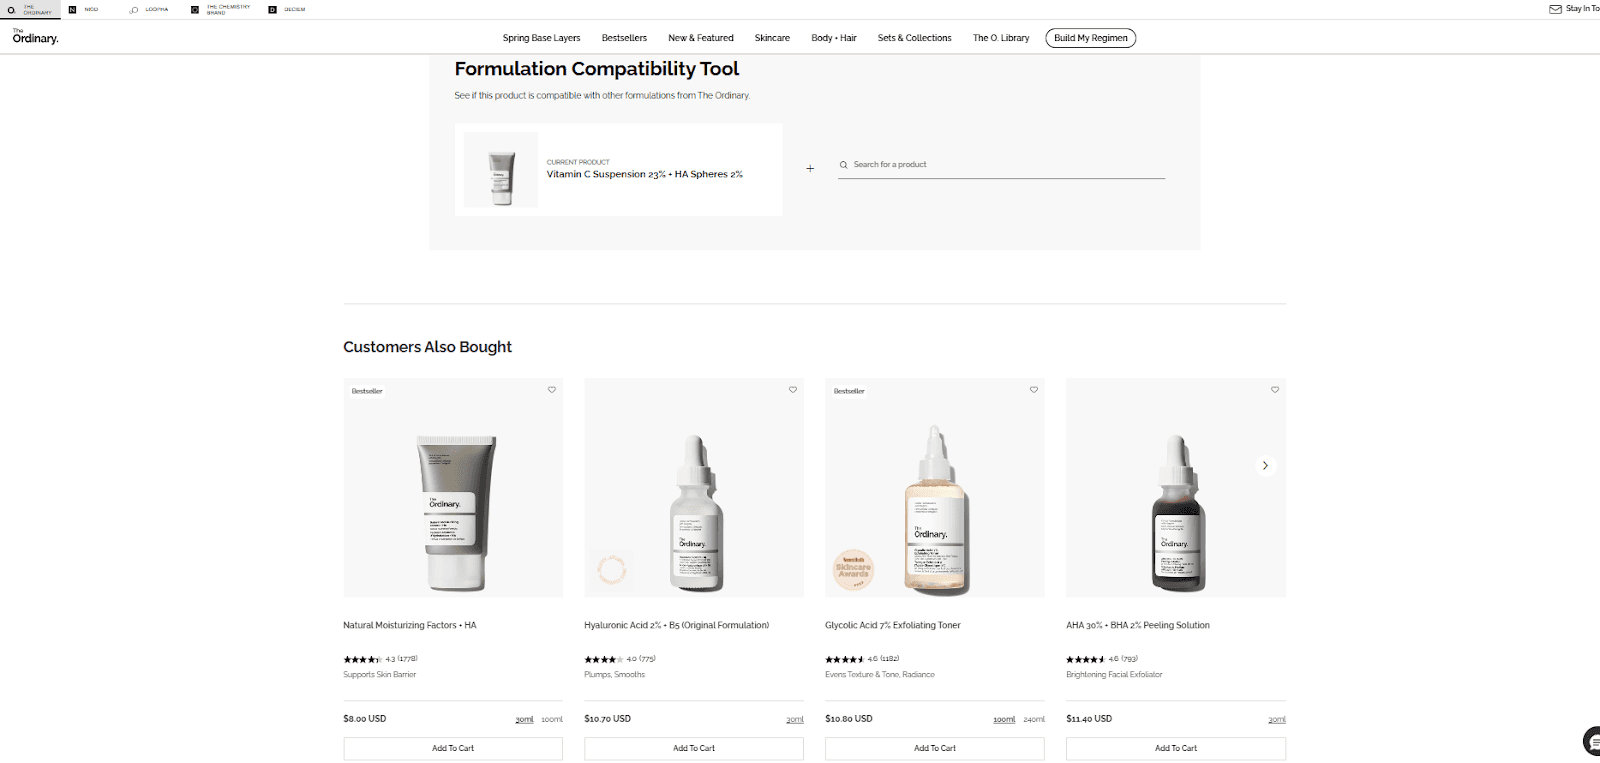
Task: Open the Bestsellers nav item
Action: pyautogui.click(x=624, y=38)
